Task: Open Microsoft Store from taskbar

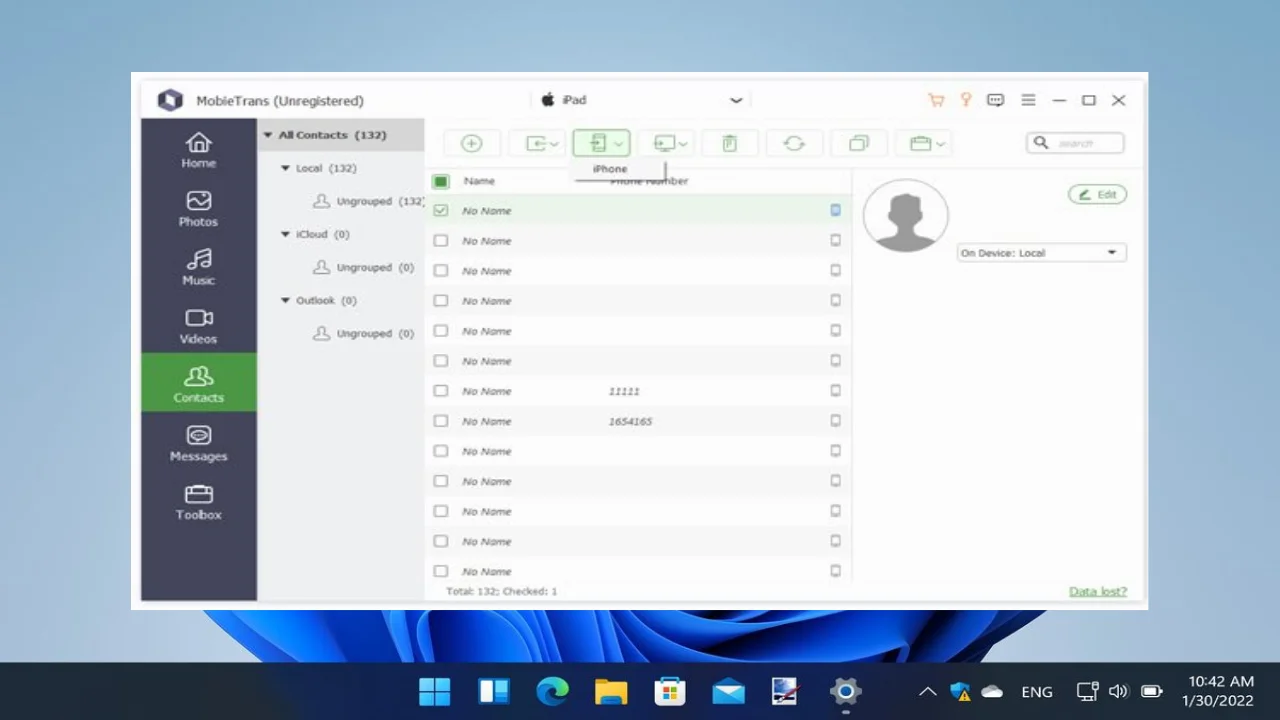Action: pos(669,691)
